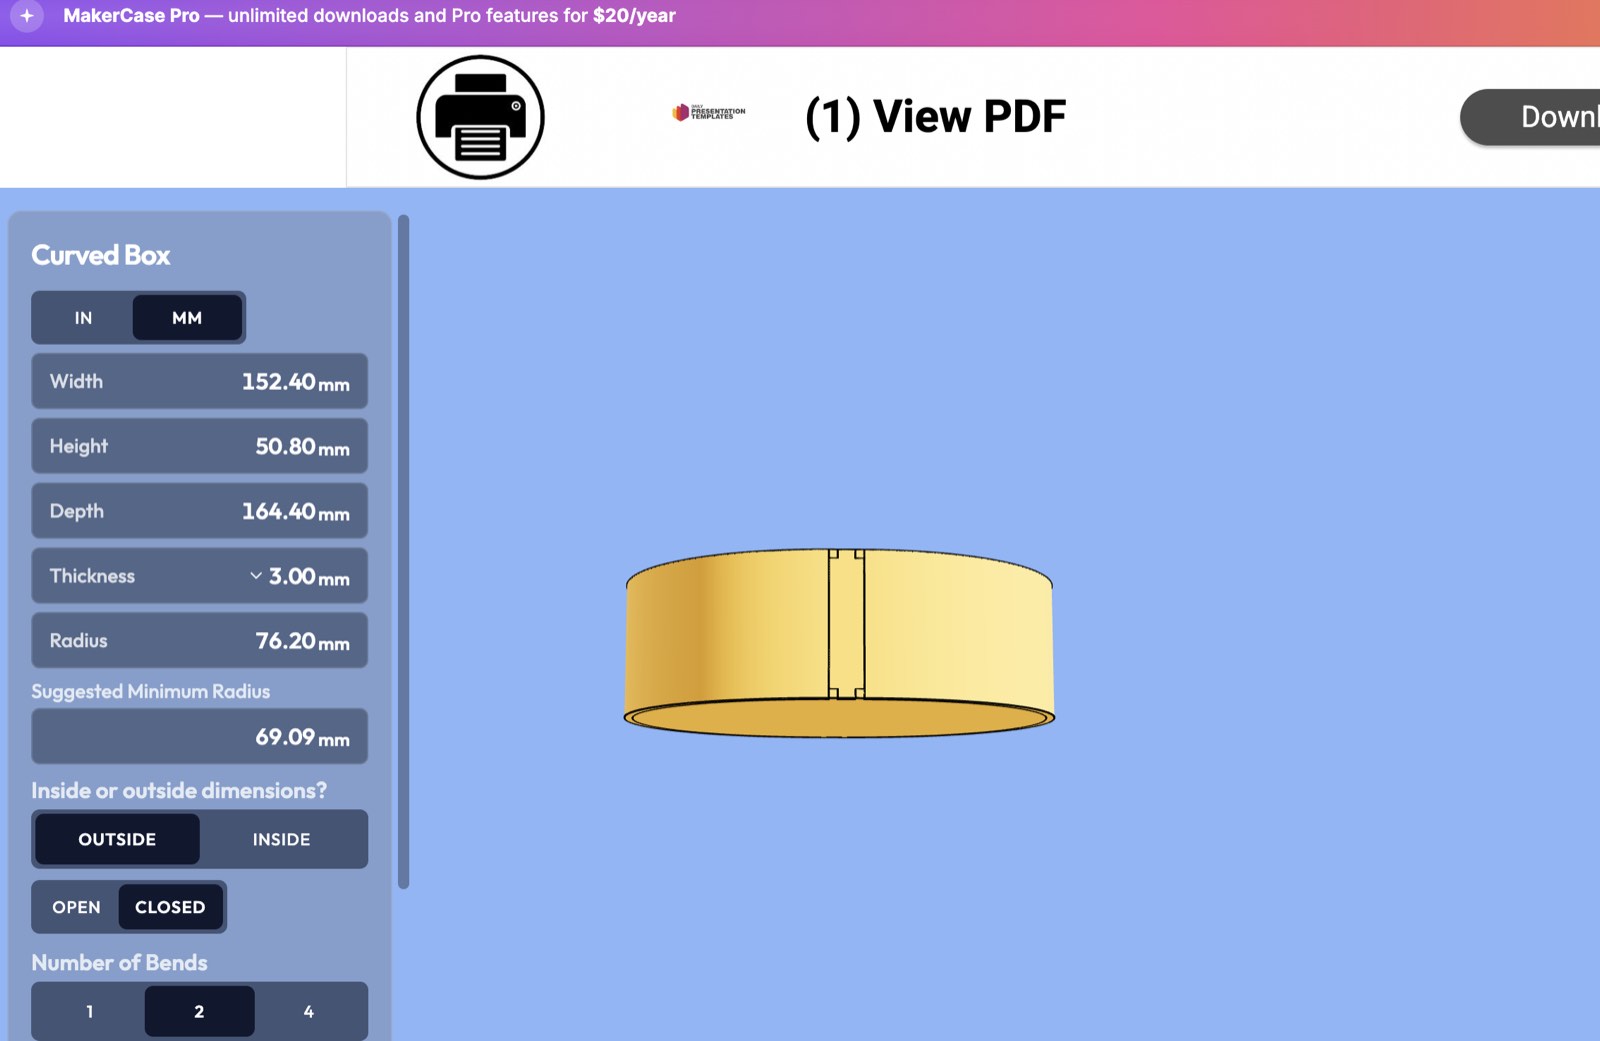Choose 4 bends
1600x1041 pixels.
309,1012
